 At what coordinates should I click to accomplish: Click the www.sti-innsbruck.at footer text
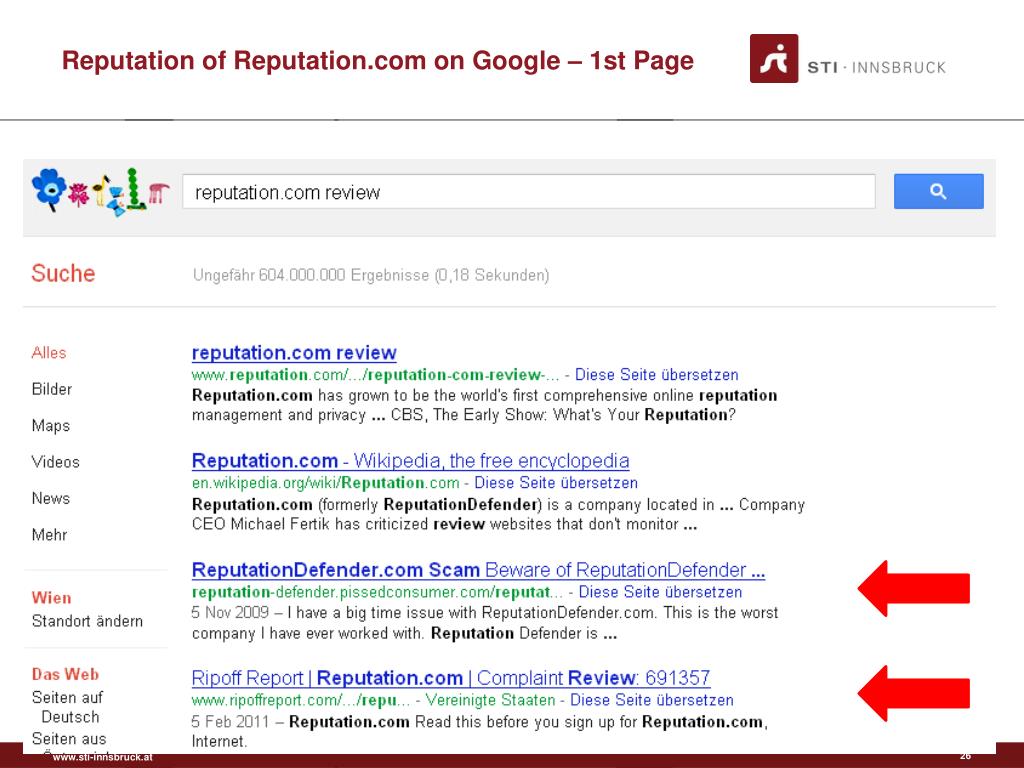coord(103,758)
